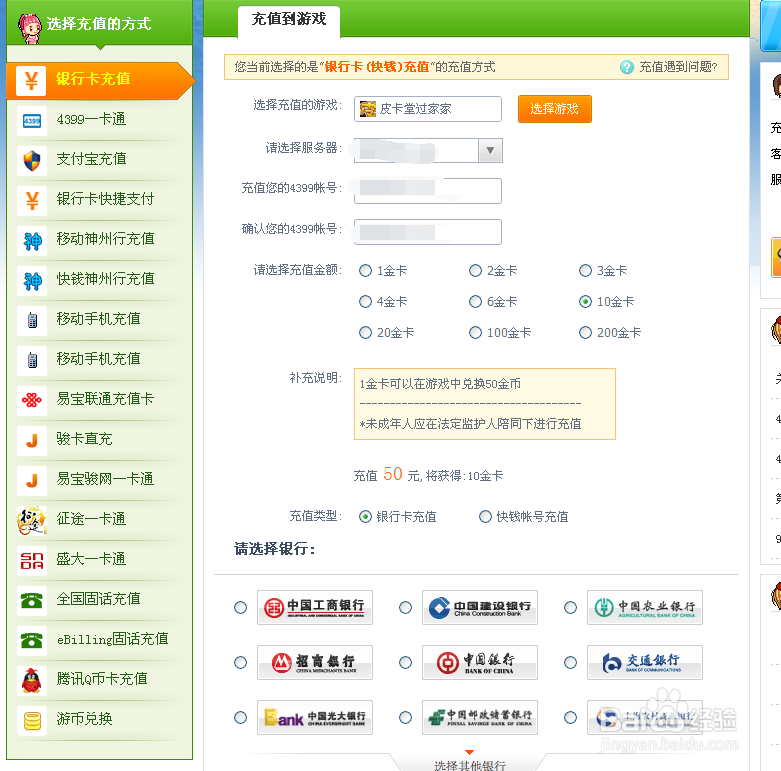Click the 支付宝充值 shield icon

pyautogui.click(x=32, y=161)
